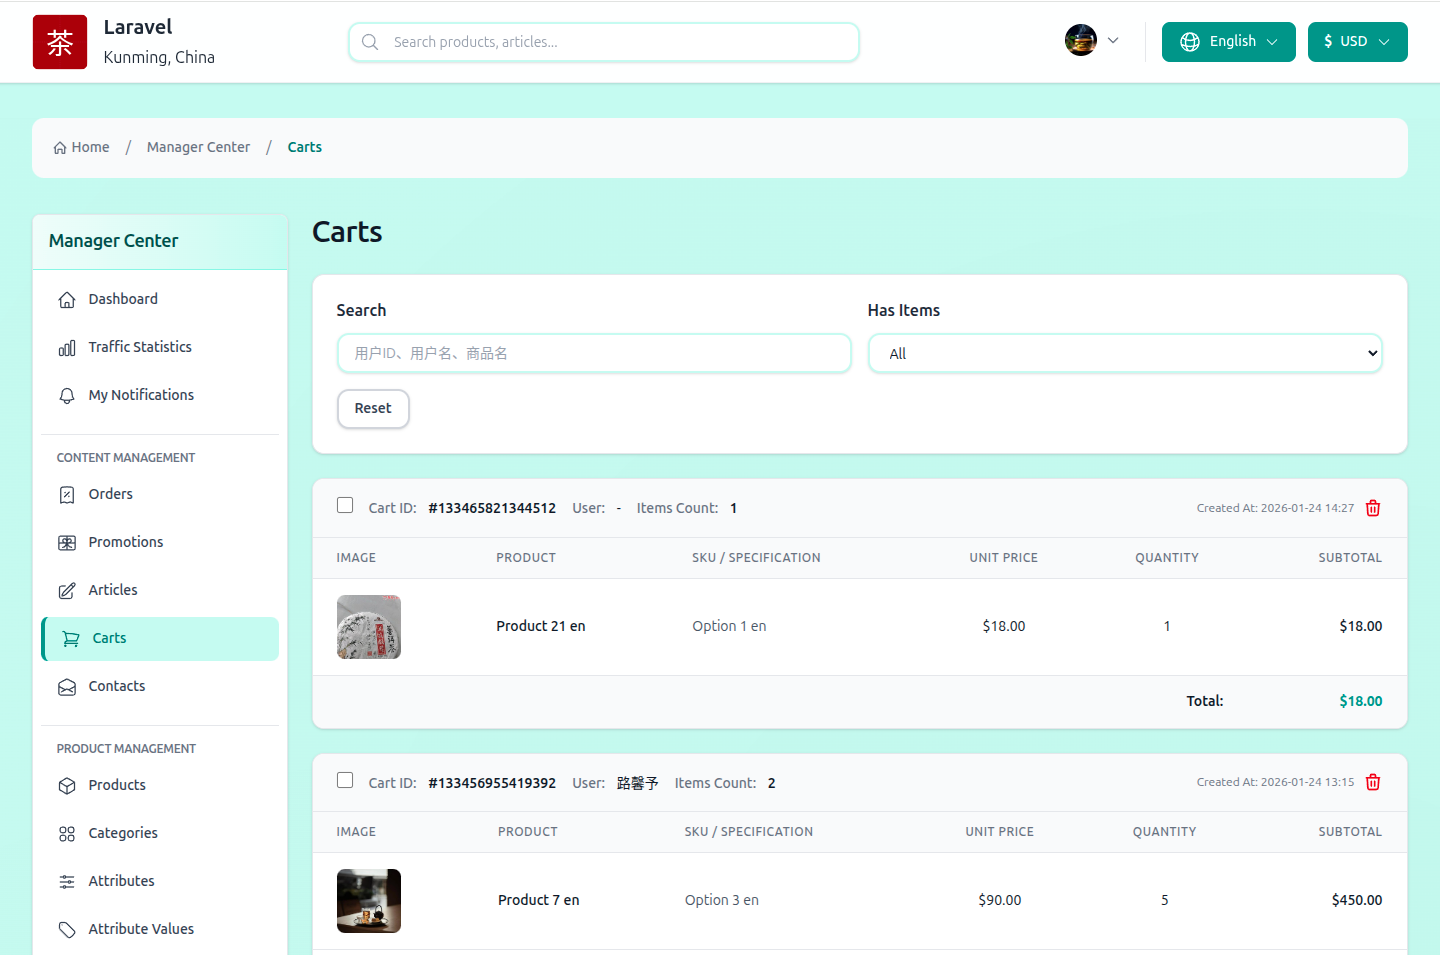Click the Kunming, China subtitle
Viewport: 1440px width, 955px height.
pyautogui.click(x=159, y=57)
